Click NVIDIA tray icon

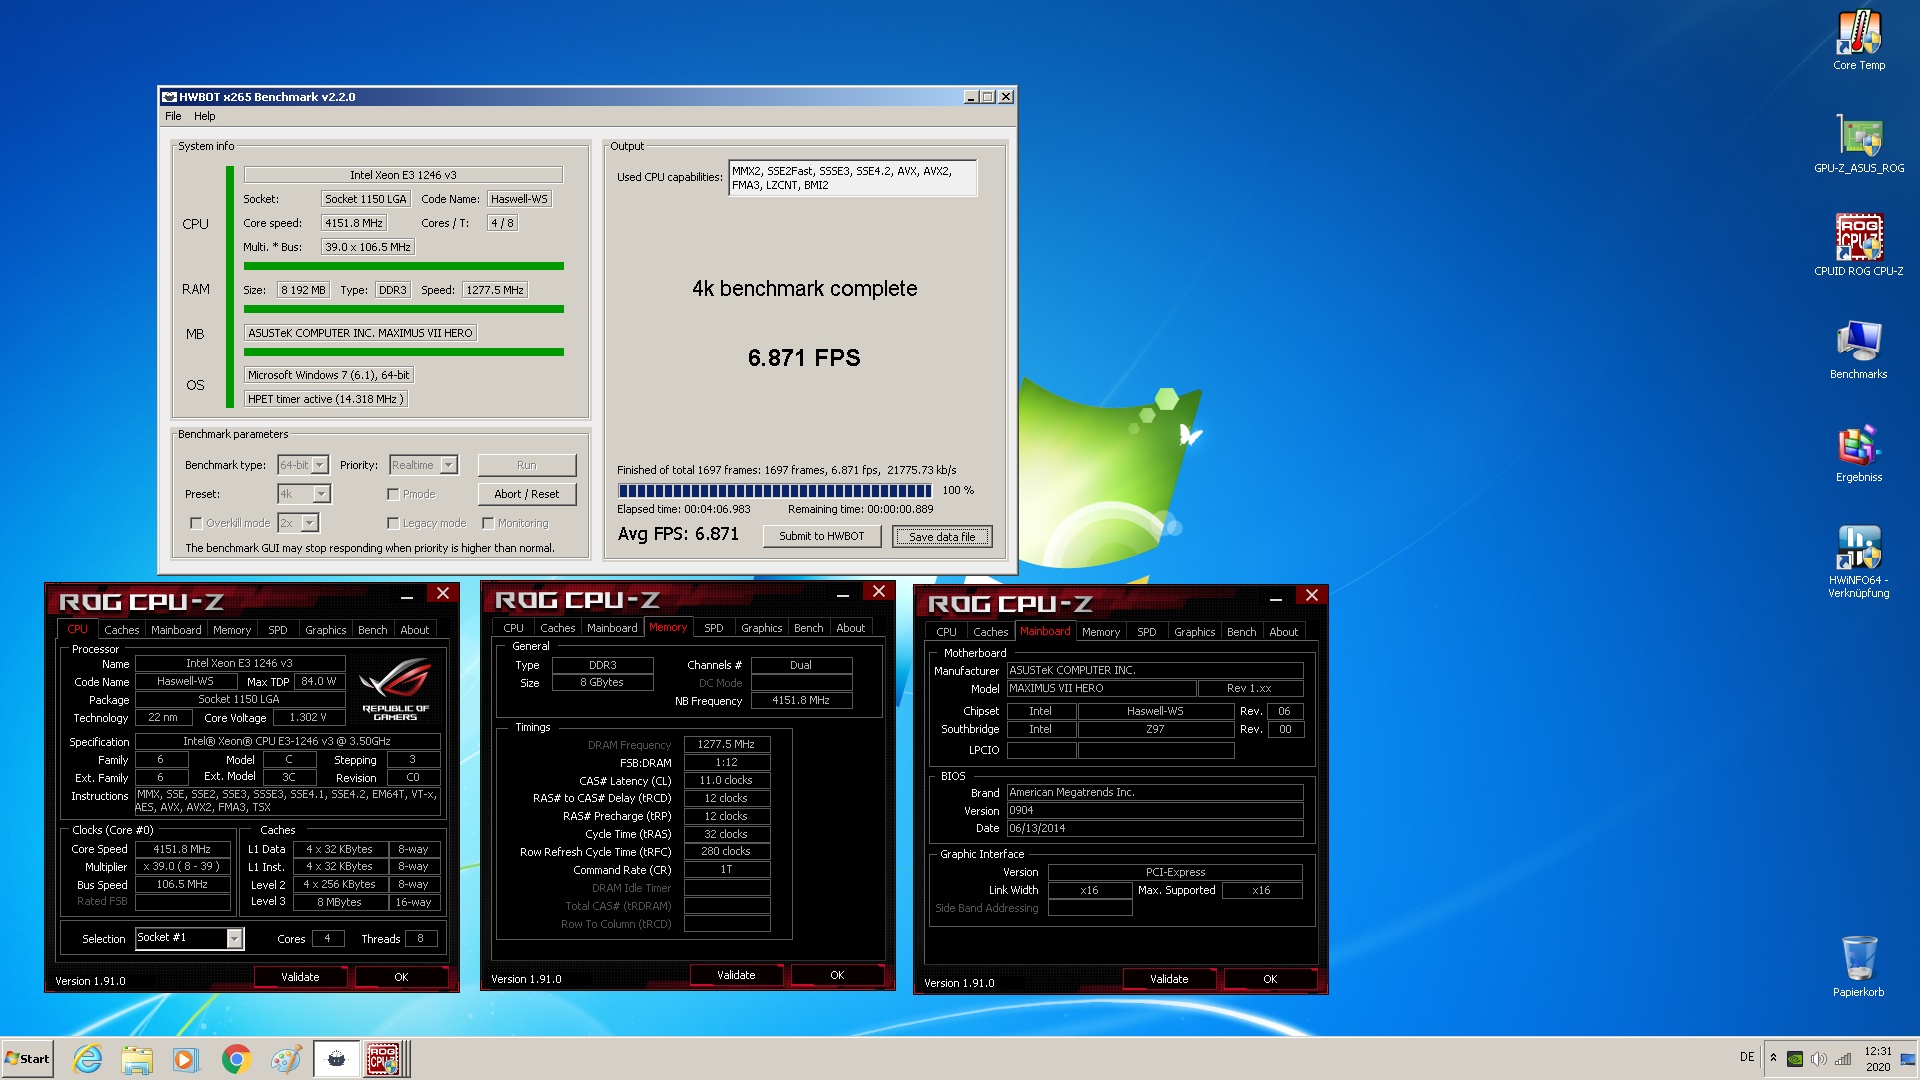click(1795, 1059)
